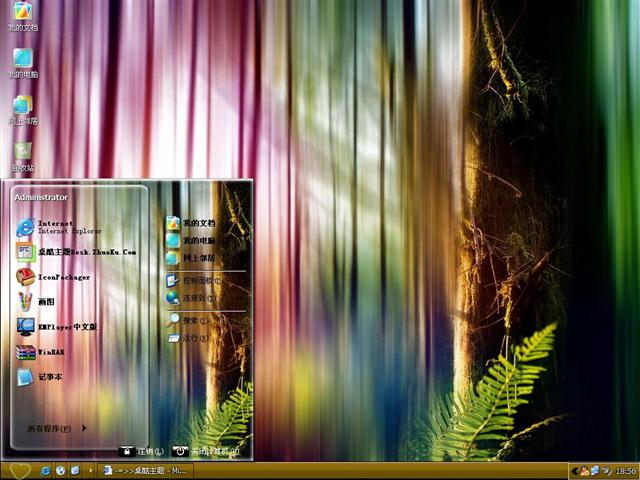
Task: Open 桌酷主题 Desk.ZhuoKu.Com in Start menu
Action: pyautogui.click(x=76, y=252)
